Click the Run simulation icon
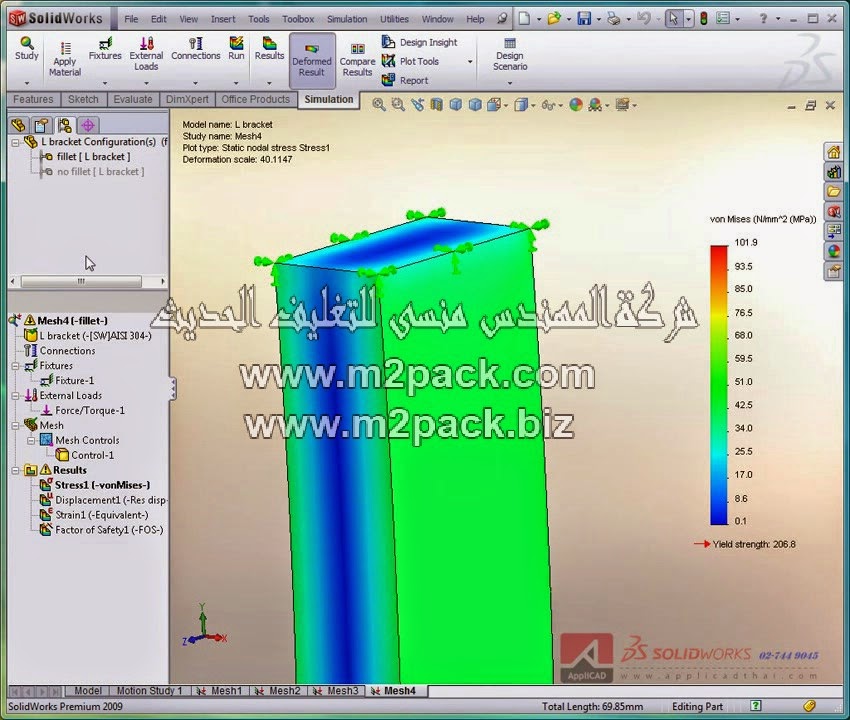 coord(236,48)
